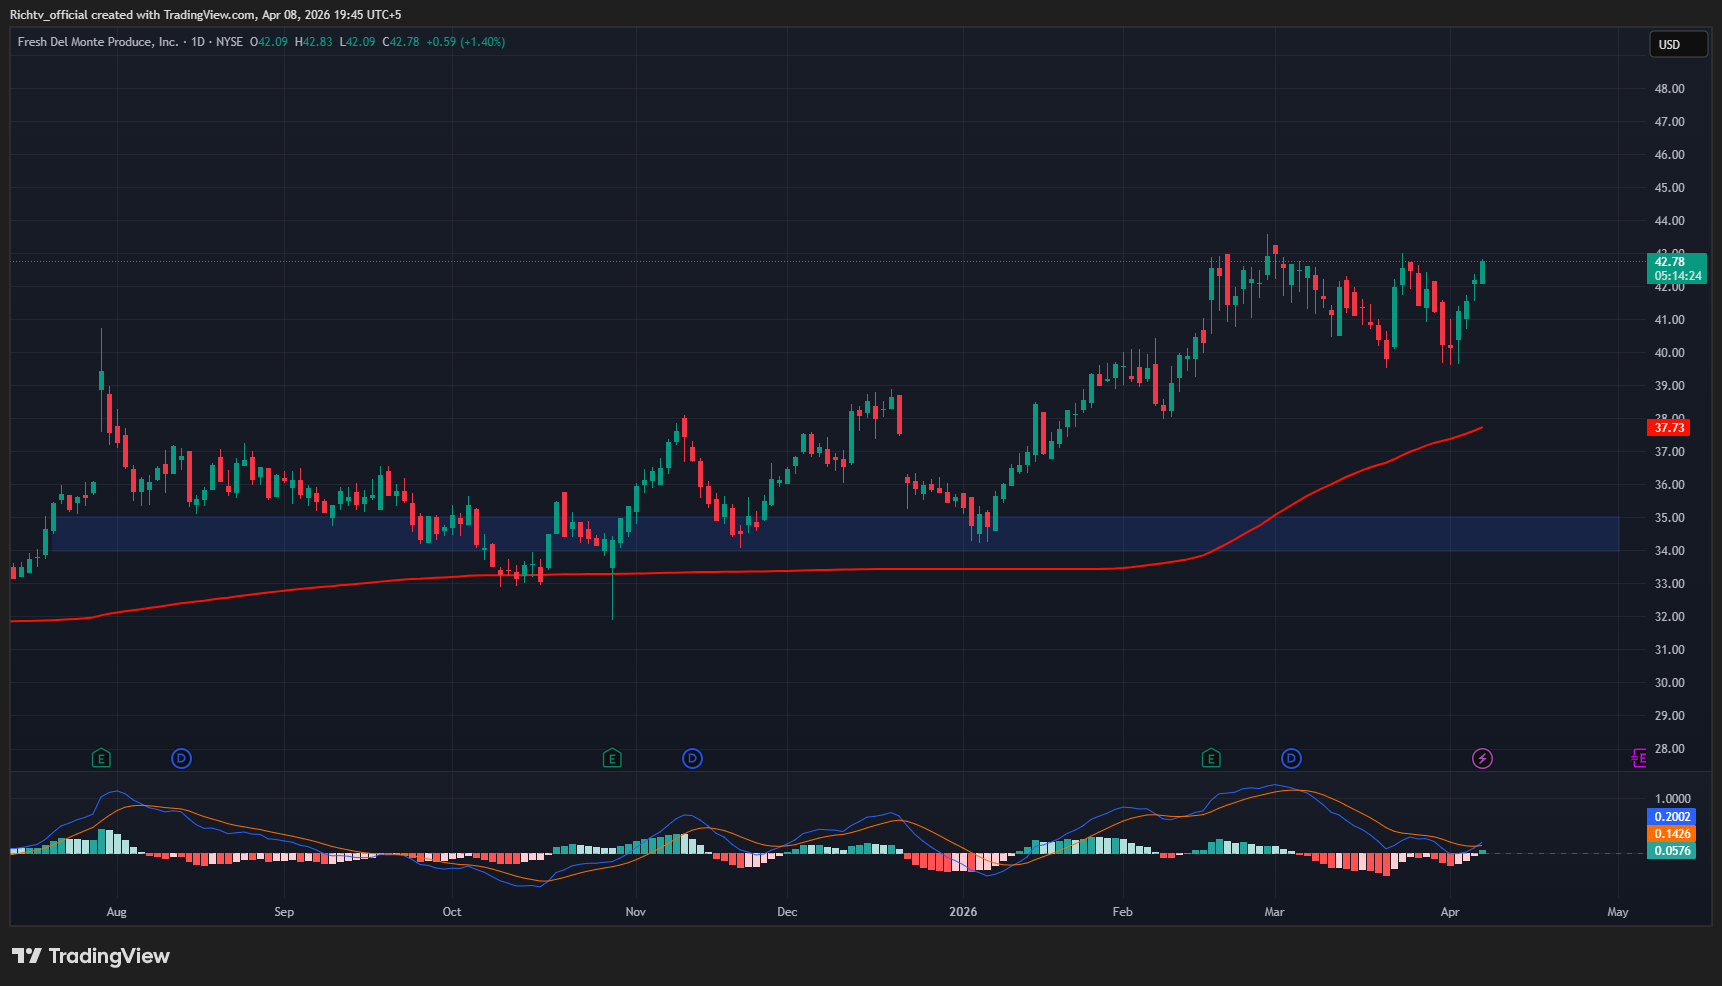Viewport: 1722px width, 986px height.
Task: Open the November dividend D marker
Action: 692,759
